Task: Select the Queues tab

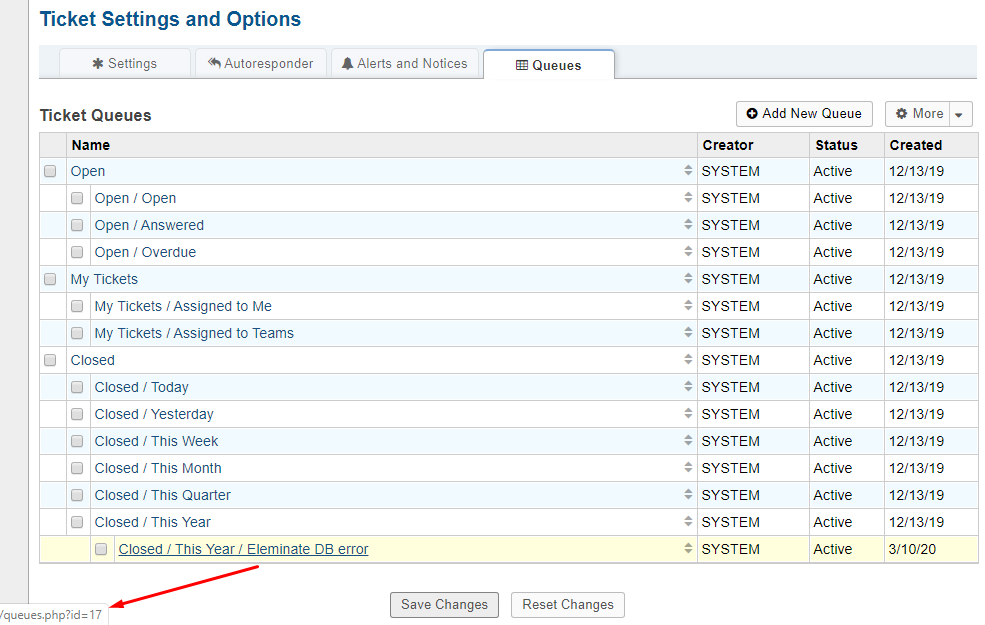Action: (x=548, y=65)
